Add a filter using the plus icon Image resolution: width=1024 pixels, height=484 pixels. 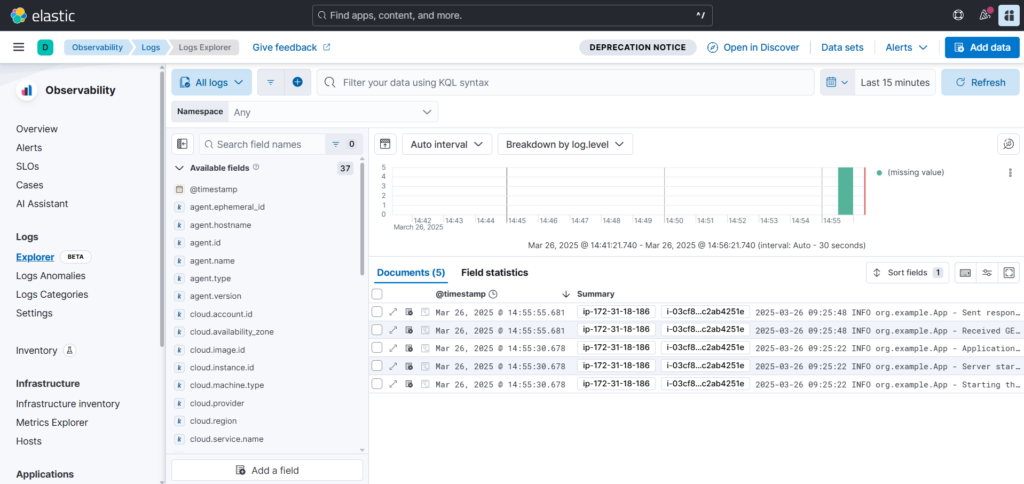click(x=297, y=82)
